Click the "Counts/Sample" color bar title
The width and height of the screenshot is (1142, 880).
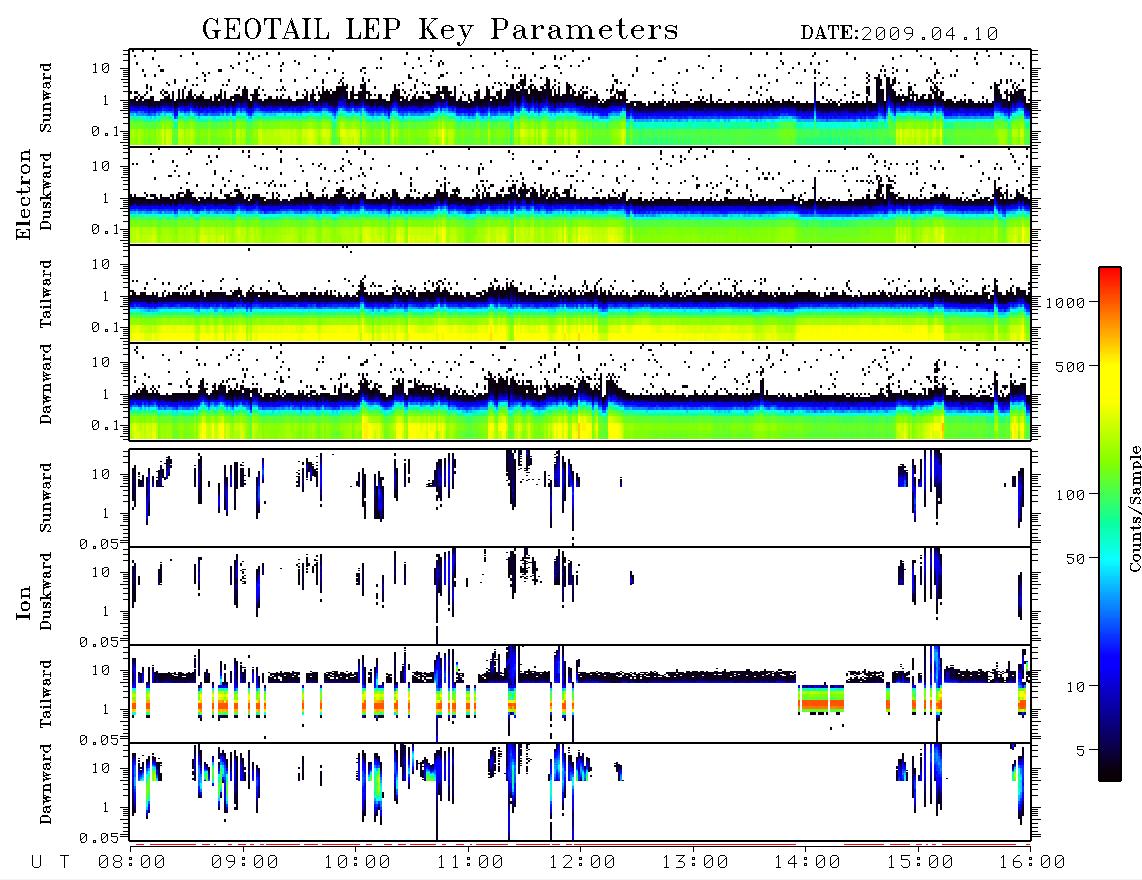click(1134, 508)
